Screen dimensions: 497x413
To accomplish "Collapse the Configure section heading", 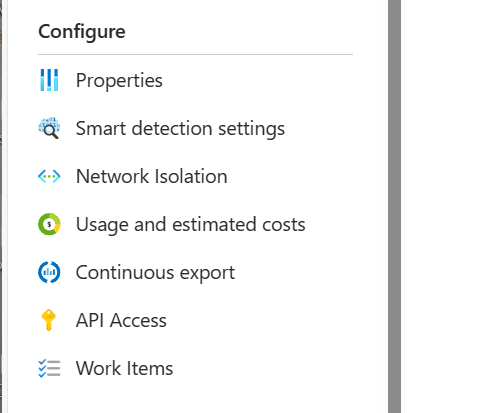I will tap(82, 32).
